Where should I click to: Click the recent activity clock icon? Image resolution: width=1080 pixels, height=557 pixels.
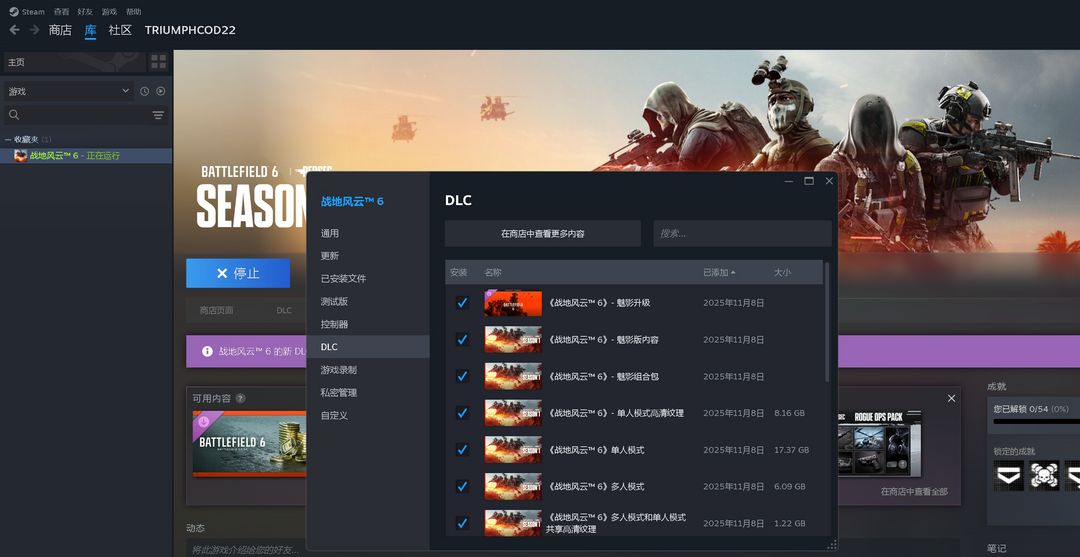click(x=145, y=91)
